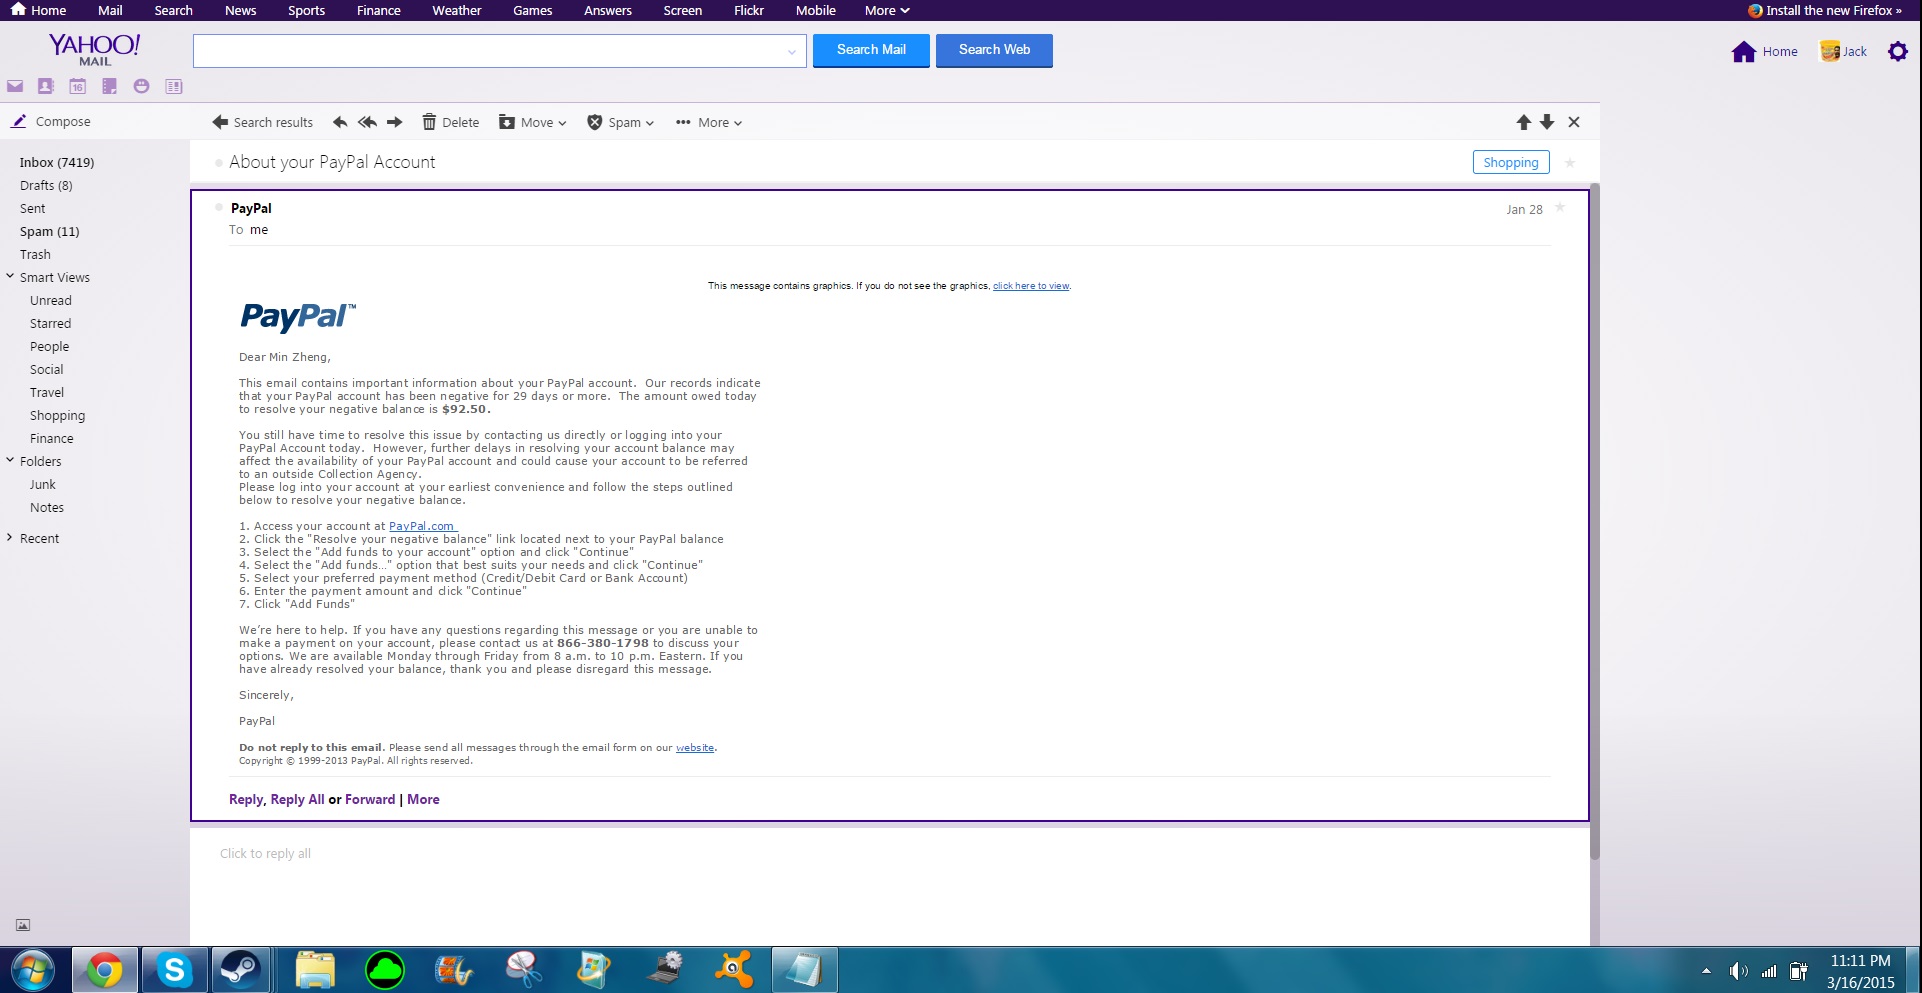Open the Notepad icon in the mail toolbar
This screenshot has width=1922, height=993.
click(x=110, y=87)
